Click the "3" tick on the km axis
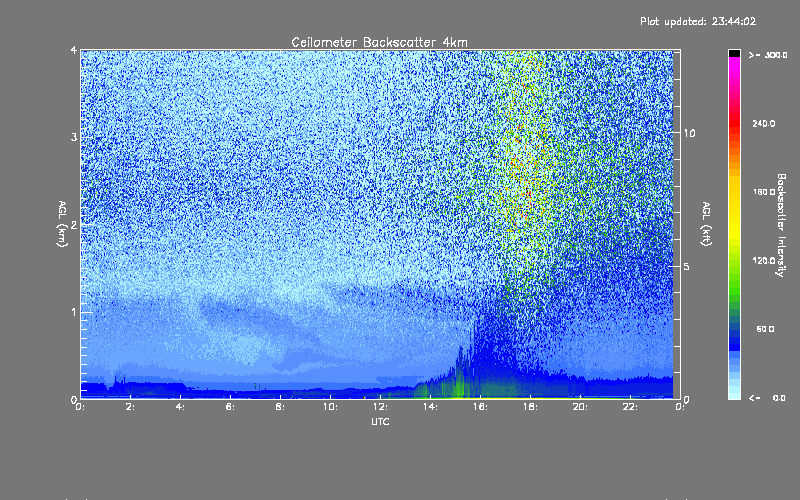The height and width of the screenshot is (500, 800). (x=74, y=137)
